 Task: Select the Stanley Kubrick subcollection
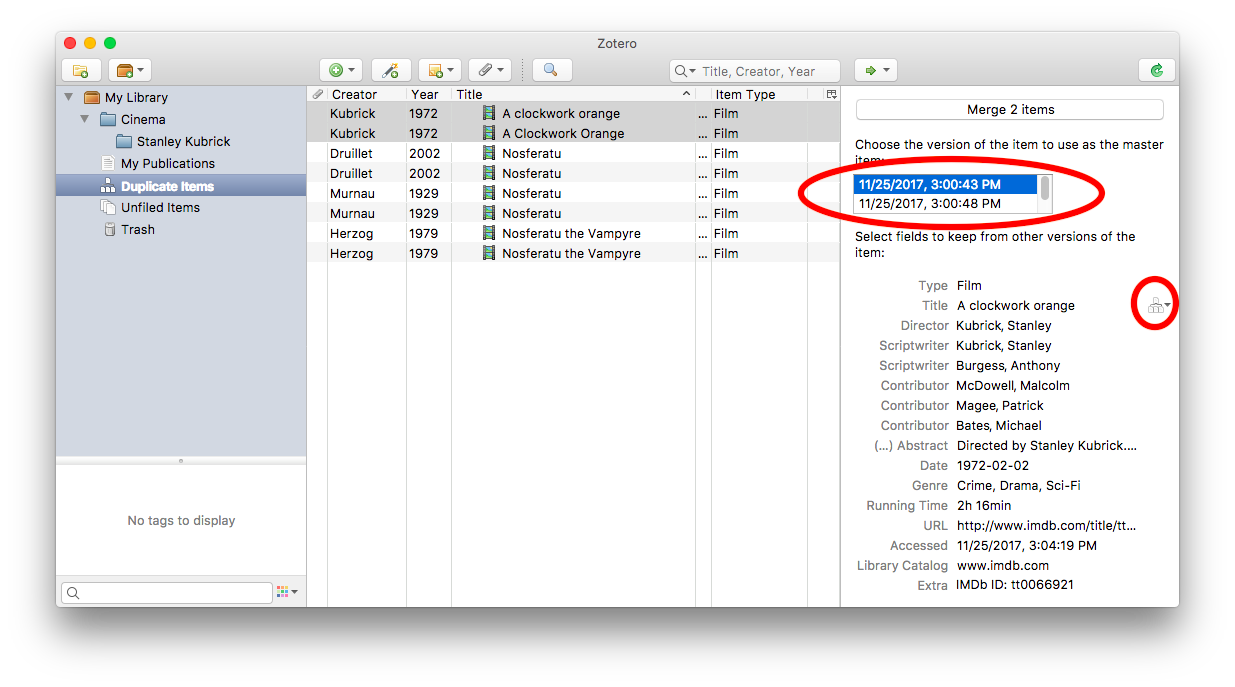click(x=183, y=141)
